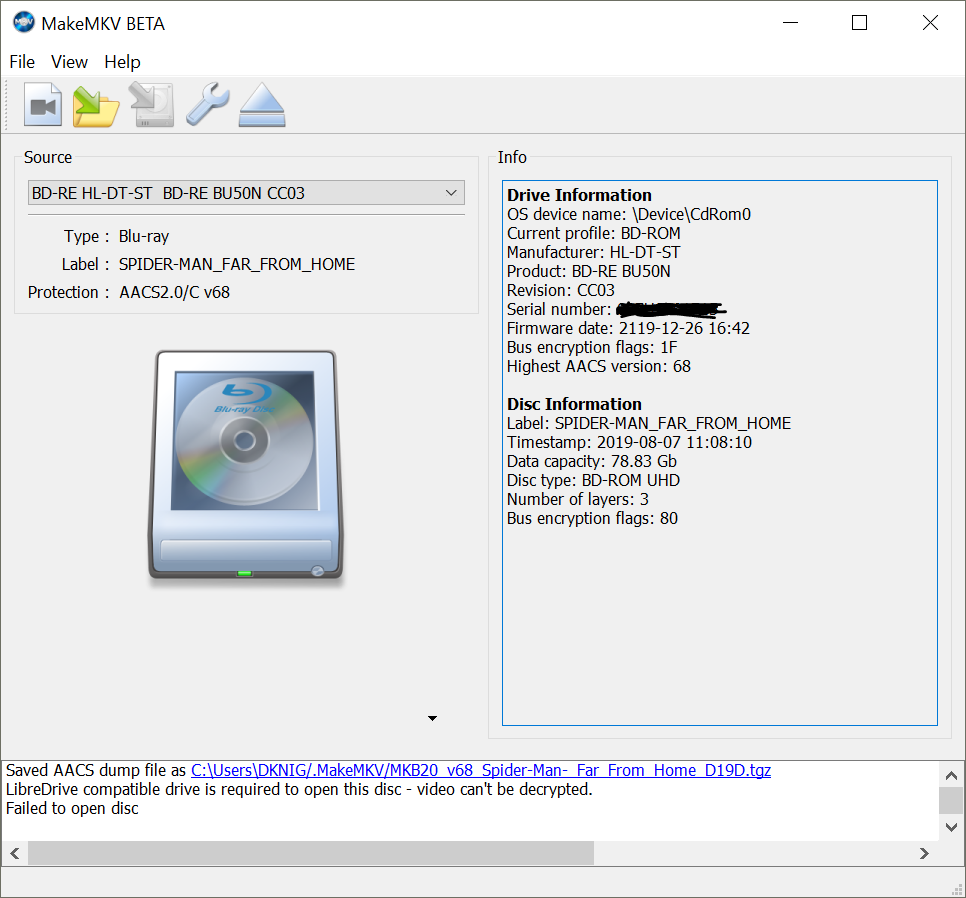The image size is (966, 898).
Task: Click the 'Disc type: BD-ROM UHD' line
Action: coord(593,480)
